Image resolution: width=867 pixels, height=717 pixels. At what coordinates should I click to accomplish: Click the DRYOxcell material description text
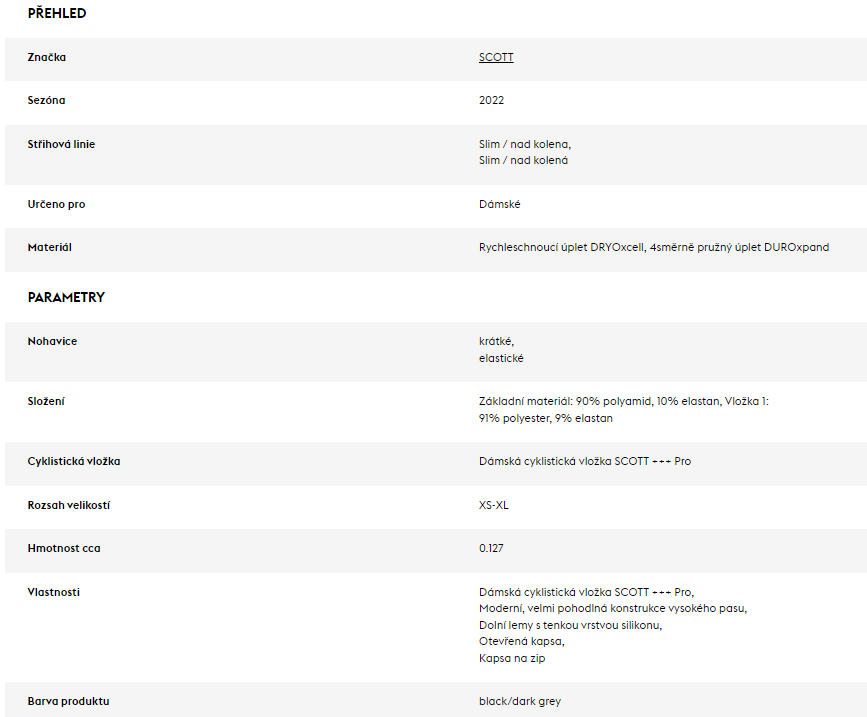point(654,248)
